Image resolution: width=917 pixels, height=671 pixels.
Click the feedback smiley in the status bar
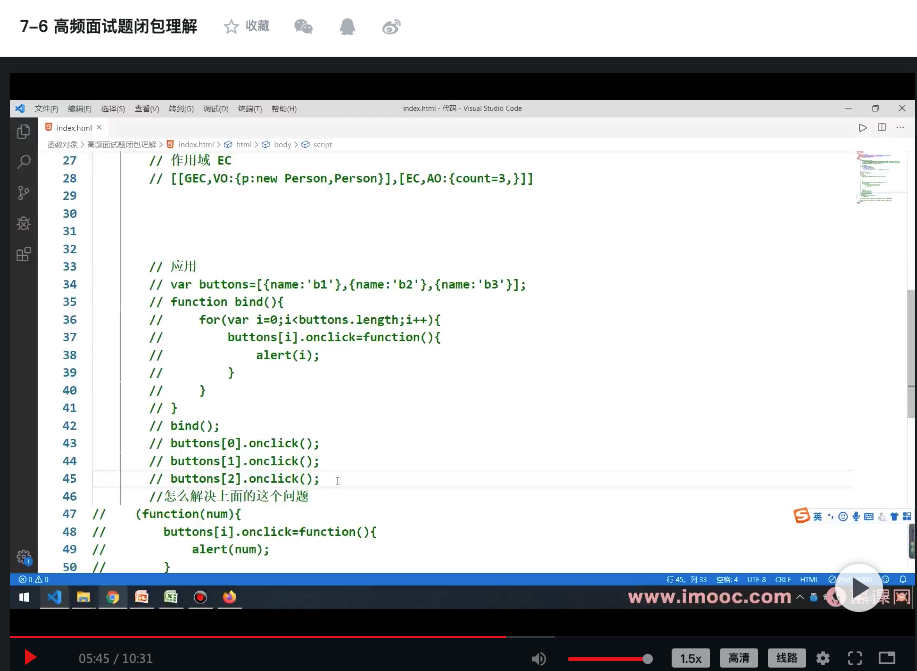coord(885,579)
